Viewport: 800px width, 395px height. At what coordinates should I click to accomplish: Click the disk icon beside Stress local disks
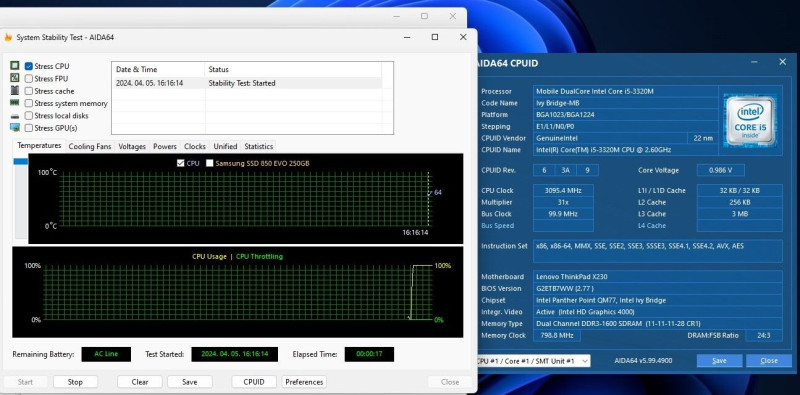(15, 116)
